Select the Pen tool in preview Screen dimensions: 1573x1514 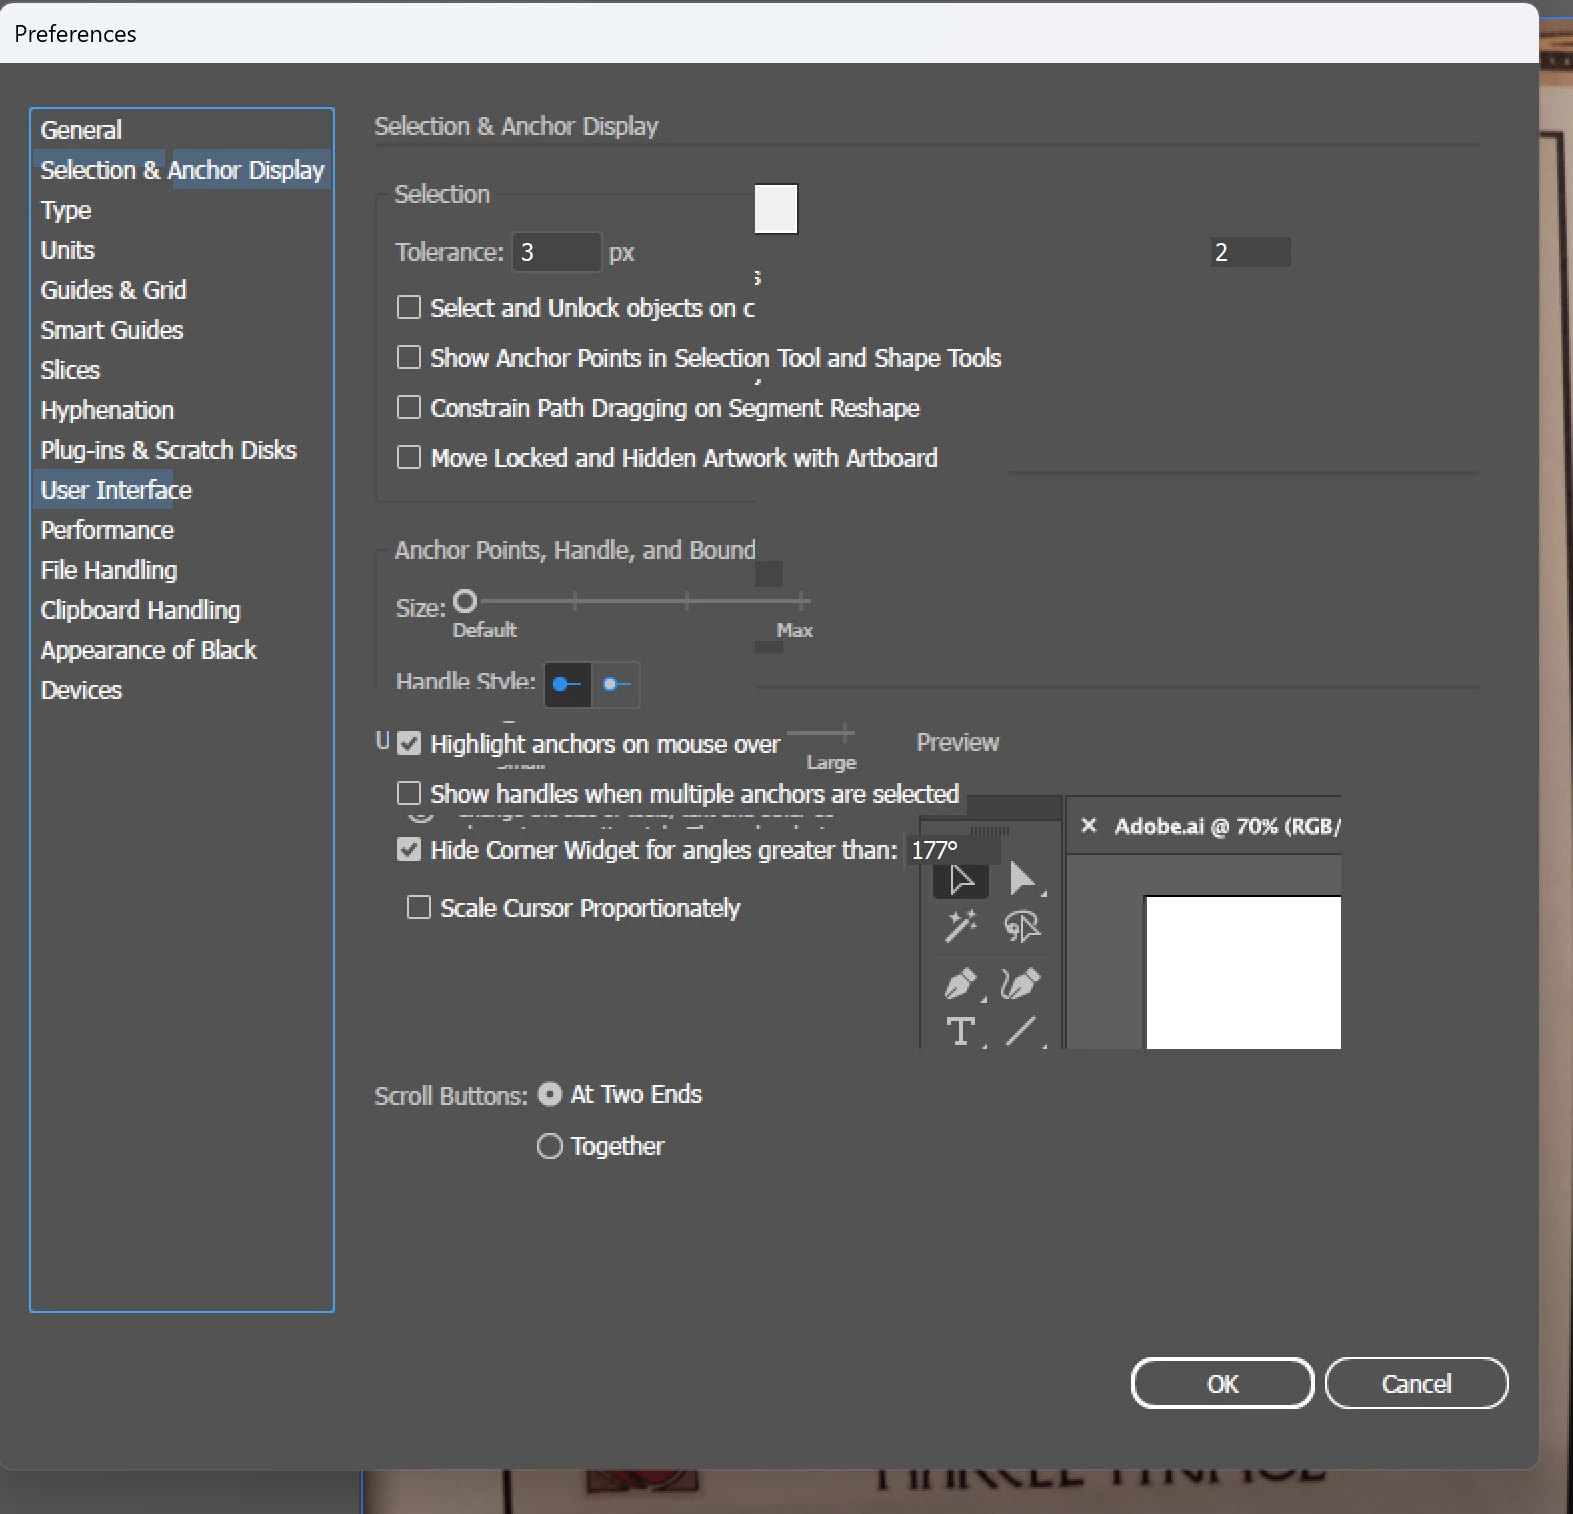coord(961,984)
